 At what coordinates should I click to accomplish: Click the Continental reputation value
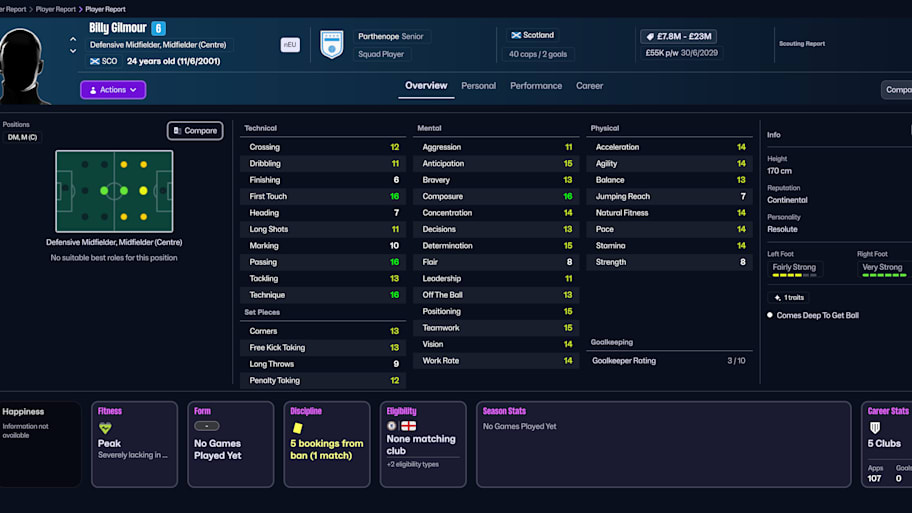coord(787,200)
